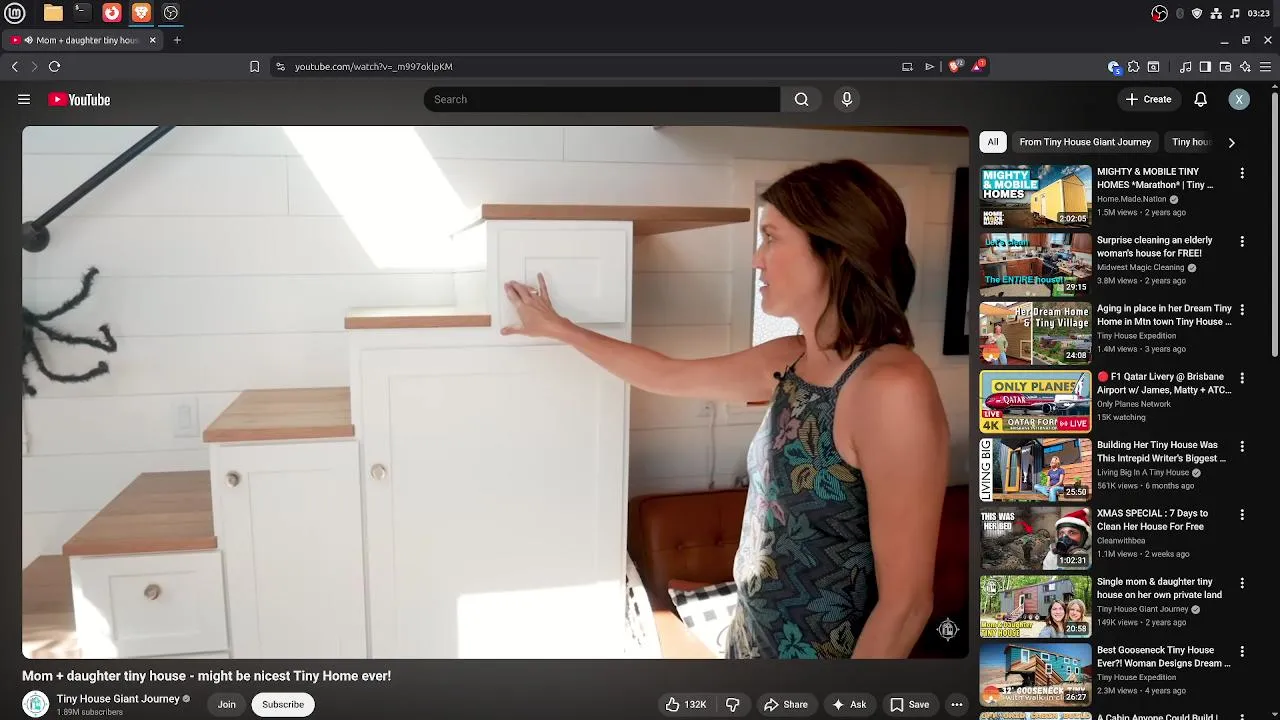Select the All filter chip
Image resolution: width=1280 pixels, height=720 pixels.
point(992,142)
